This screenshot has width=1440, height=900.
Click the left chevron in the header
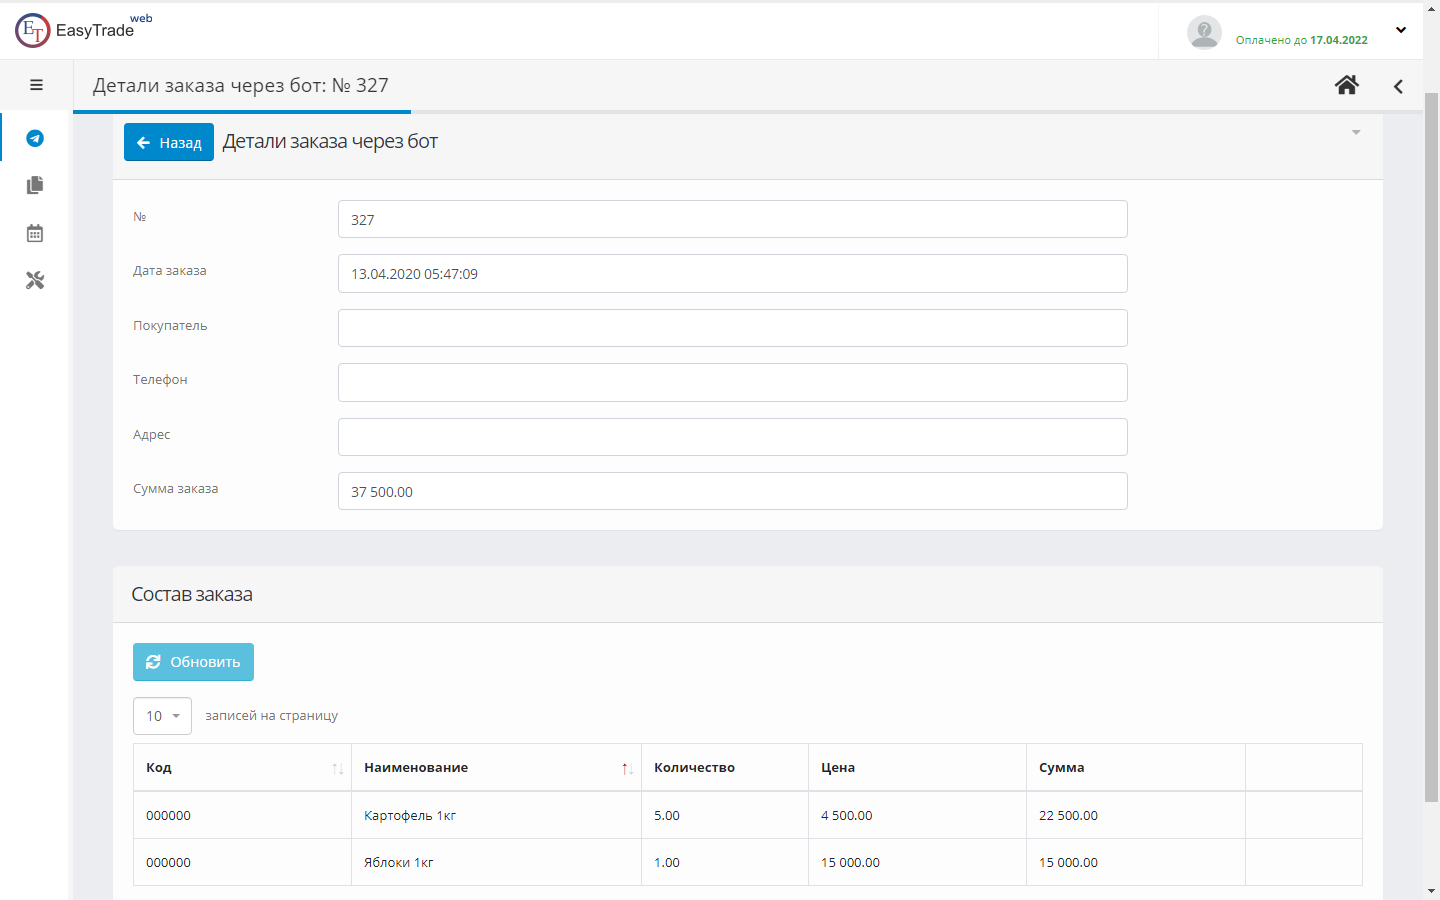click(1398, 86)
